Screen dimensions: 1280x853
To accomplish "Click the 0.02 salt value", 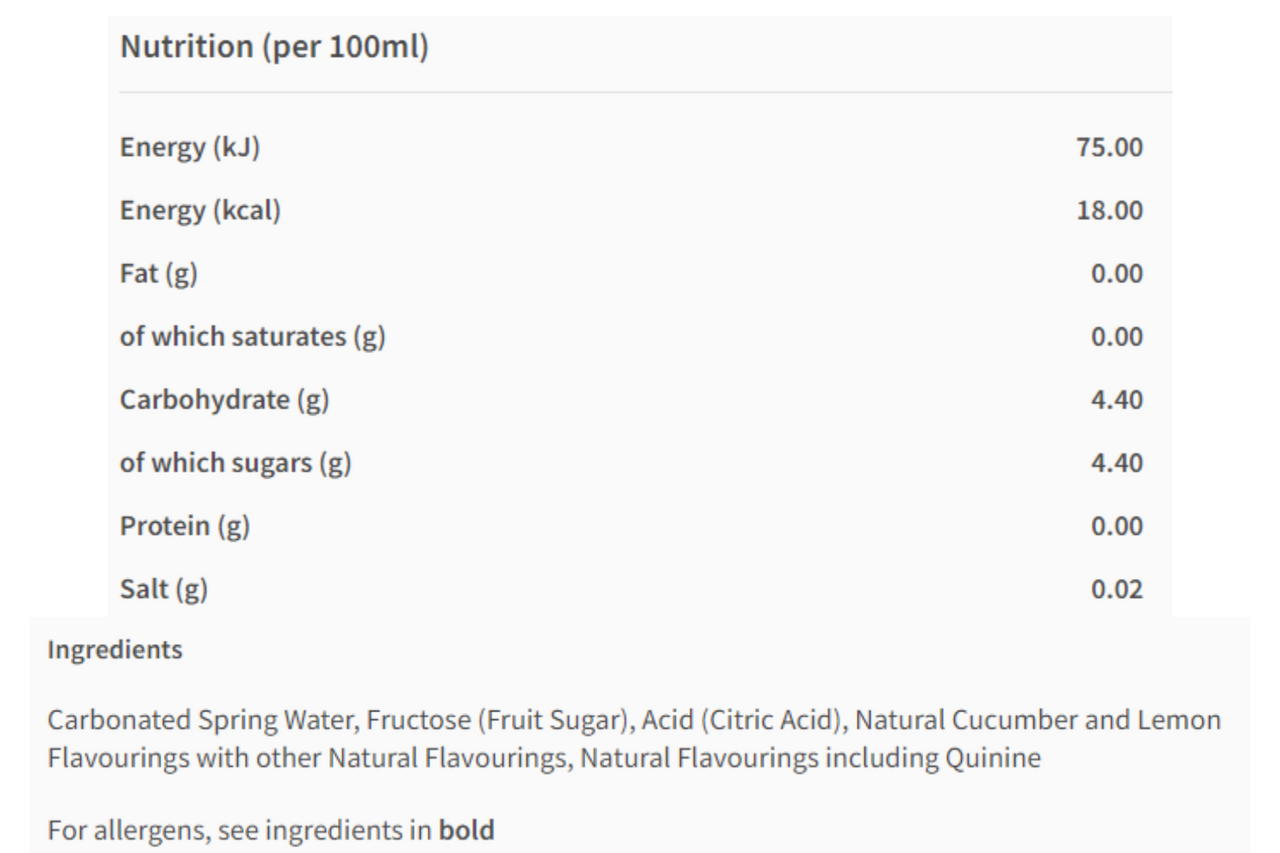I will (x=1116, y=589).
